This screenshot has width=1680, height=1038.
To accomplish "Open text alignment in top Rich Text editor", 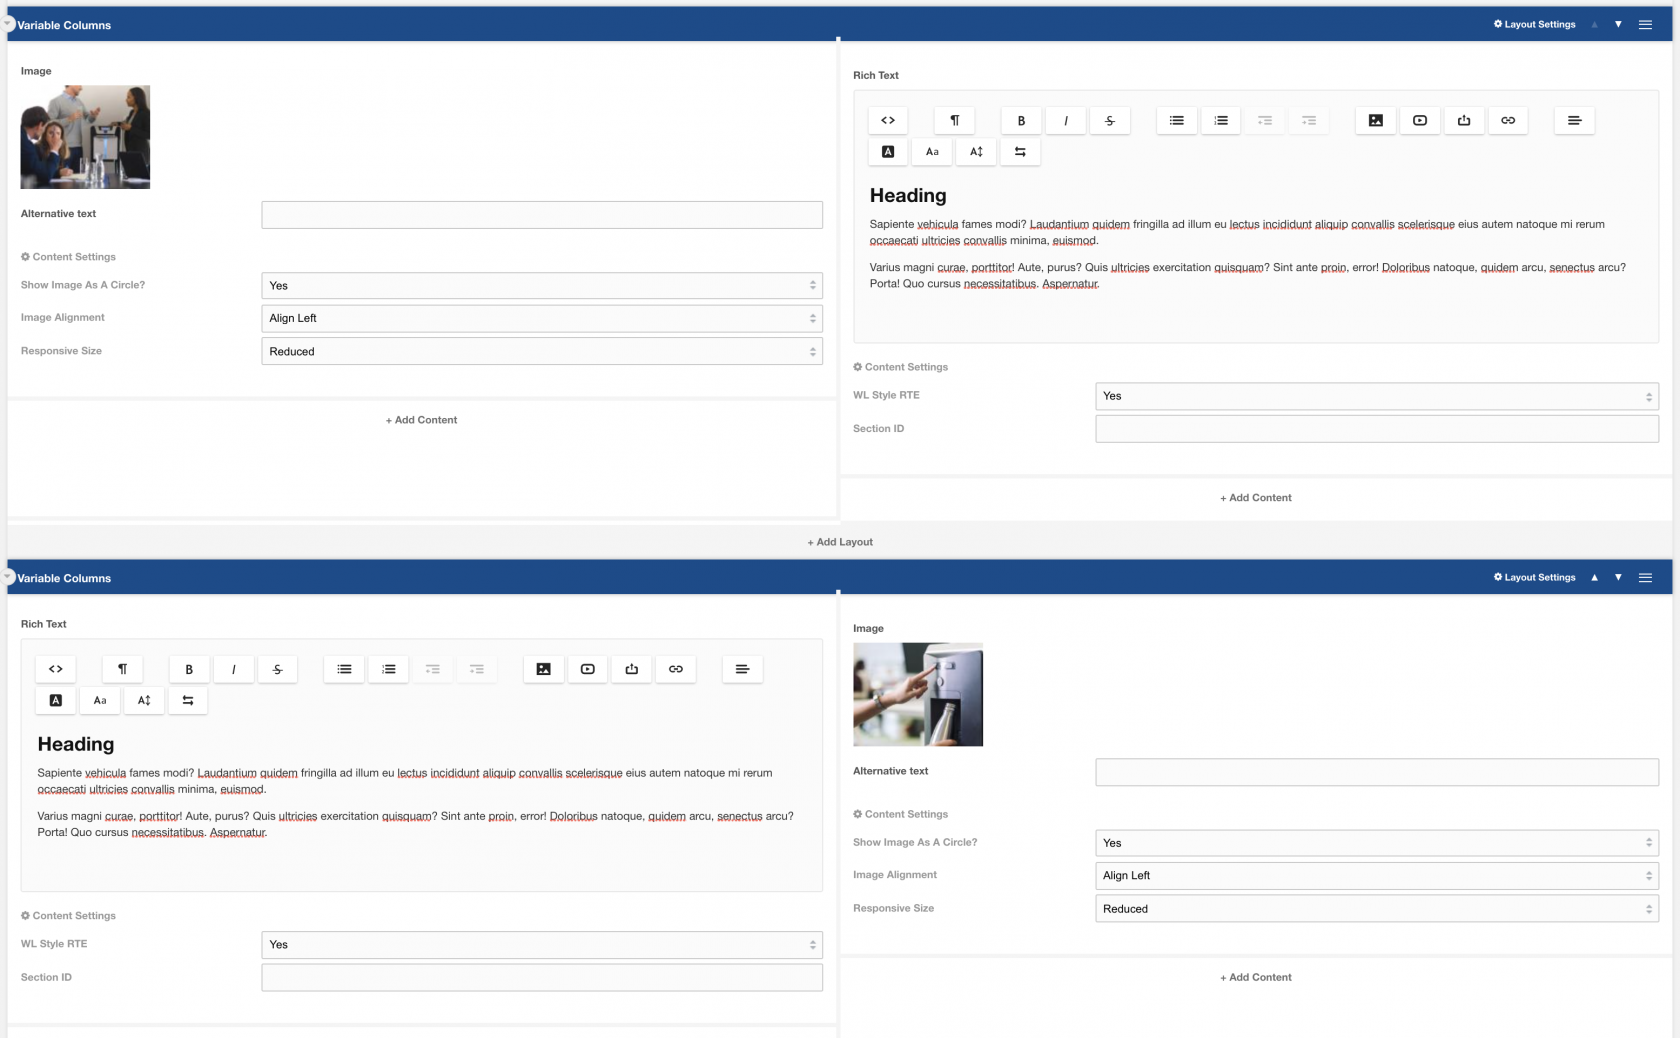I will pyautogui.click(x=1574, y=120).
